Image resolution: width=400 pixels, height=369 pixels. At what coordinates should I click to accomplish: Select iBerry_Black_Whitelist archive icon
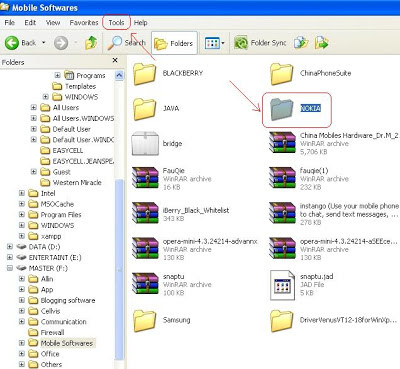click(x=145, y=213)
